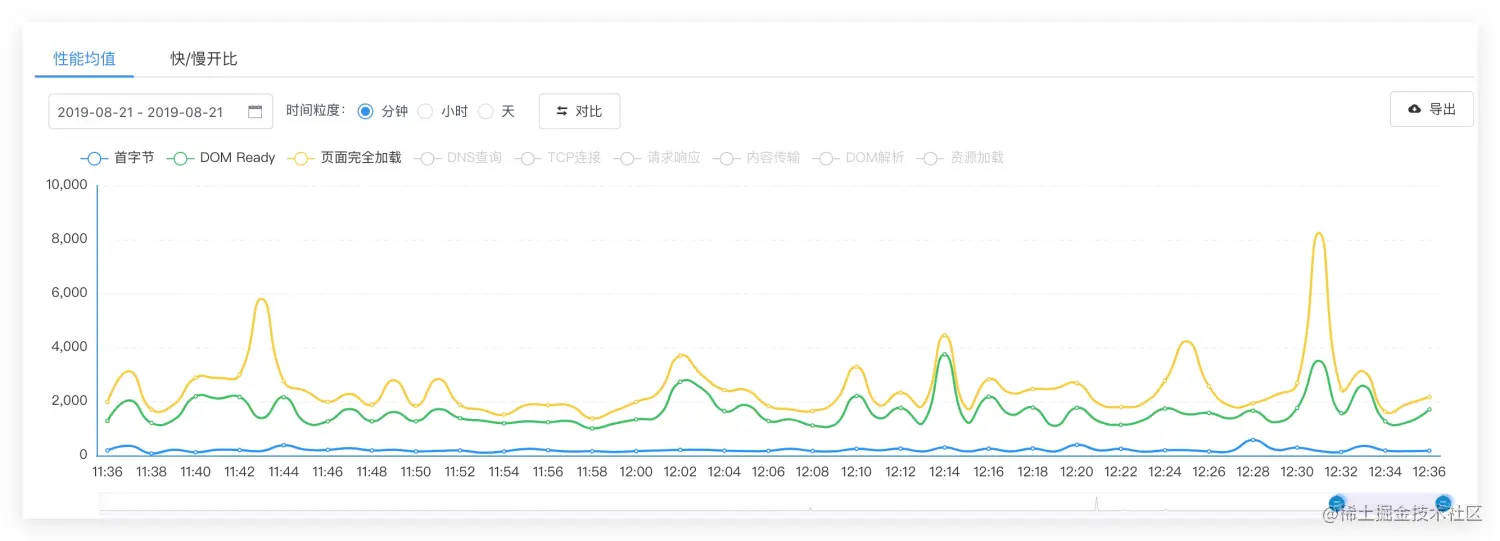Click the right zoom slider handle
This screenshot has width=1500, height=541.
point(1443,503)
